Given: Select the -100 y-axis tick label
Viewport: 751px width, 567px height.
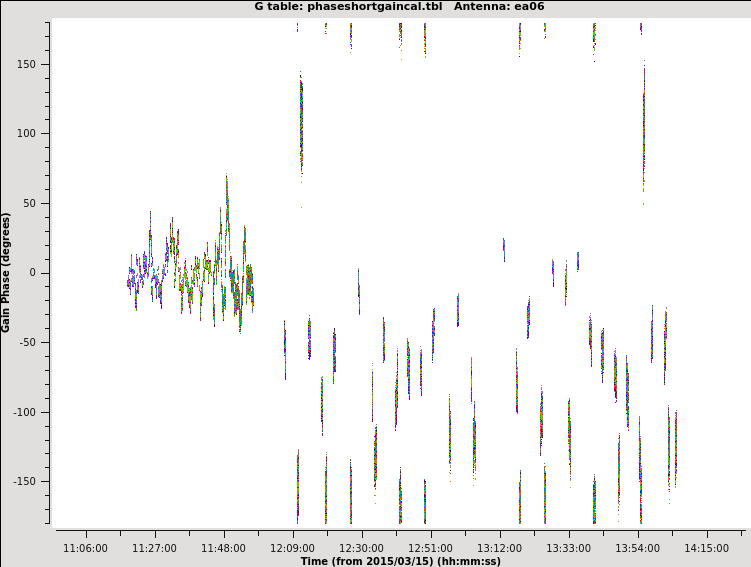Looking at the screenshot, I should [x=36, y=412].
